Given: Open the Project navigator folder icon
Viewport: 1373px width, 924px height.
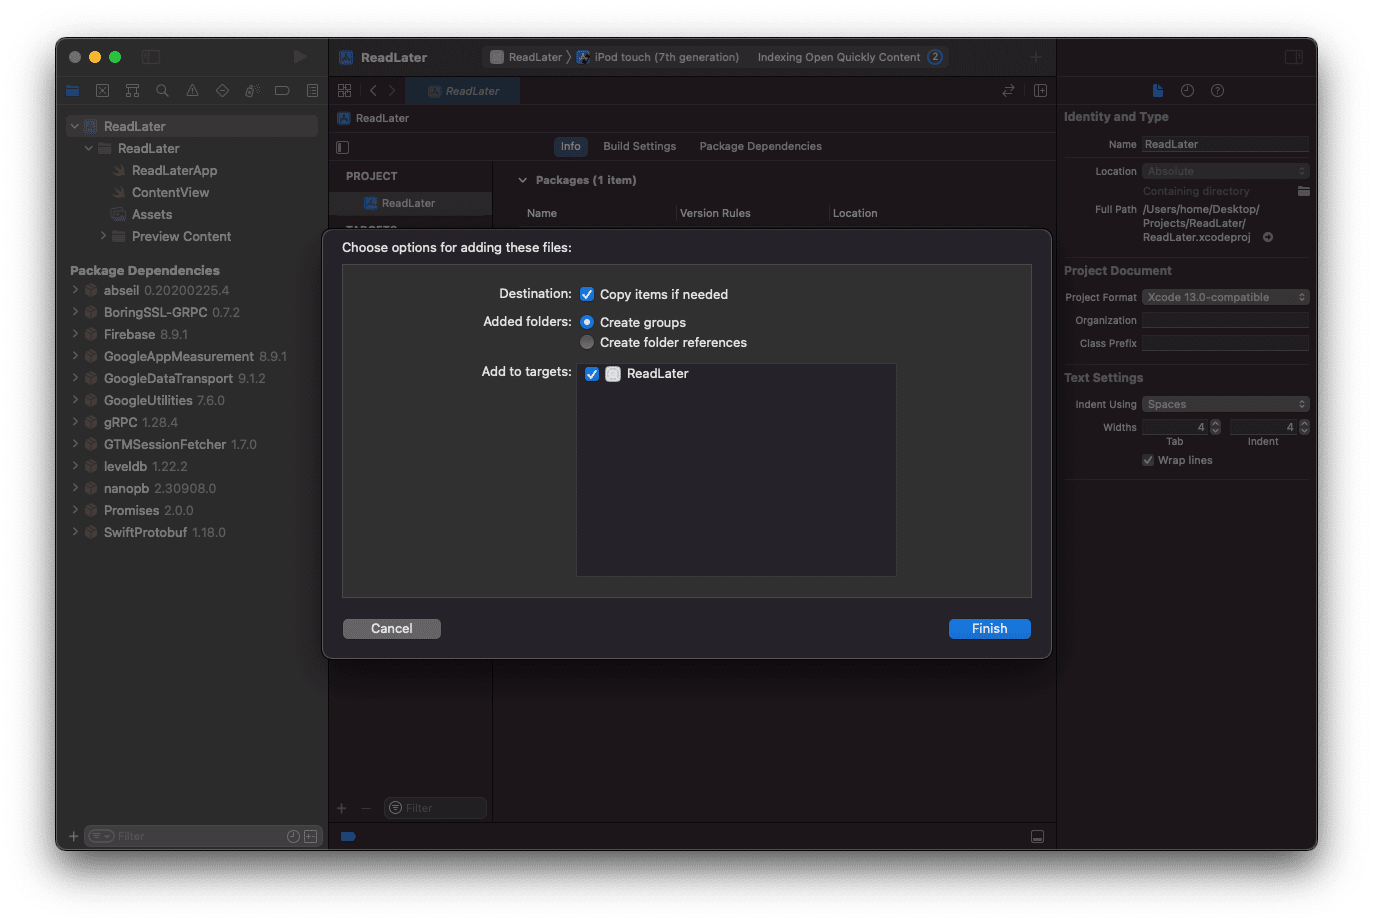Looking at the screenshot, I should pyautogui.click(x=72, y=91).
